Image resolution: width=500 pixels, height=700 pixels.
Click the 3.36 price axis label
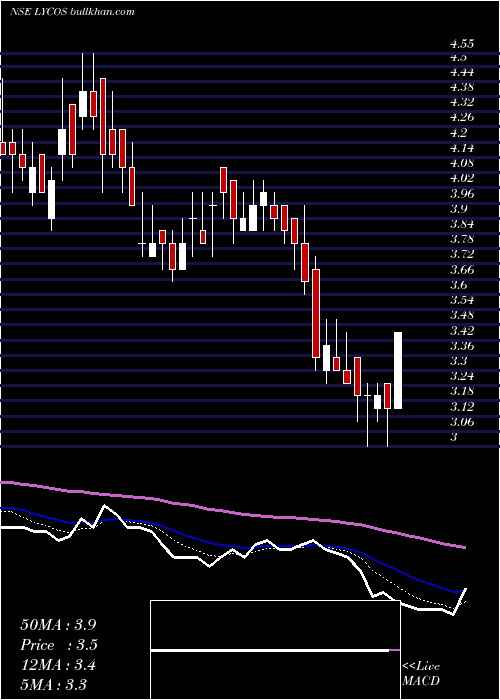pyautogui.click(x=462, y=346)
